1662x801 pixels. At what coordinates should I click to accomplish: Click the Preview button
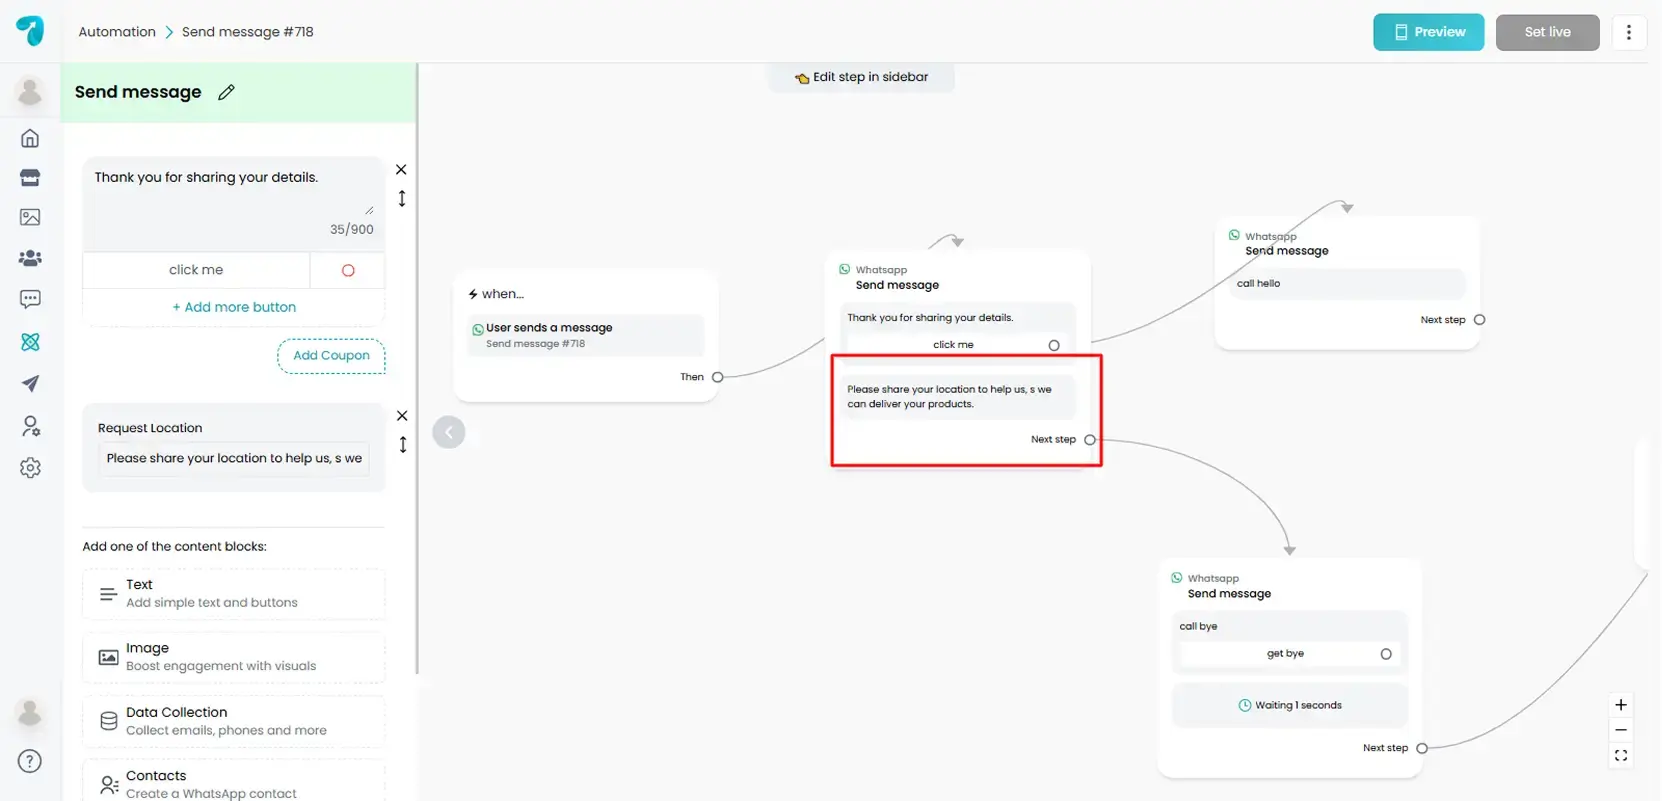point(1427,32)
